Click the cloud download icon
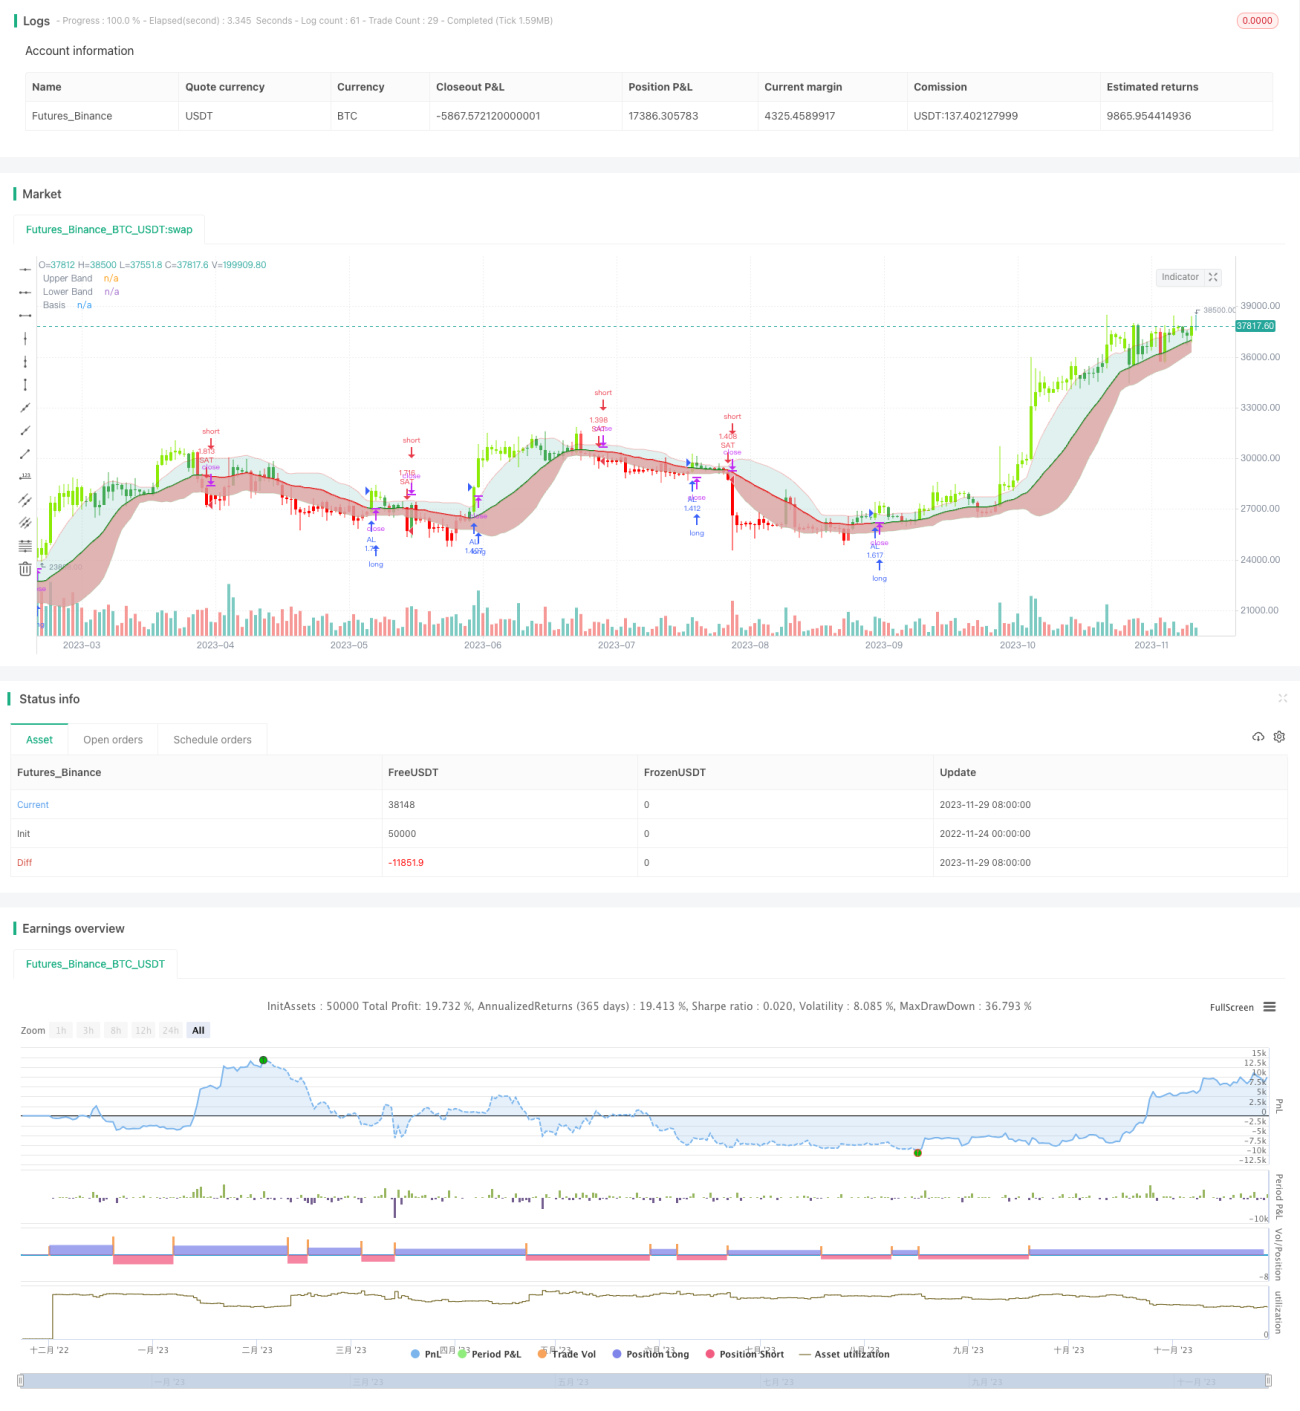Viewport: 1300px width, 1411px height. tap(1258, 737)
